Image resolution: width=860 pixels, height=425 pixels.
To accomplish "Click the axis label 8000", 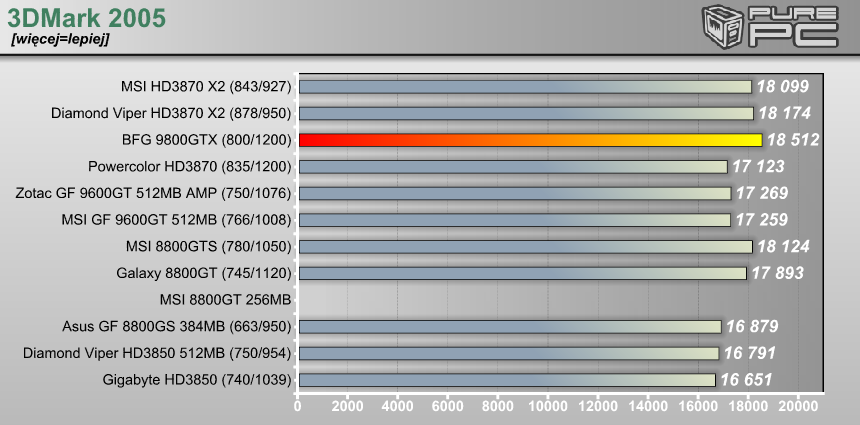I will (497, 406).
